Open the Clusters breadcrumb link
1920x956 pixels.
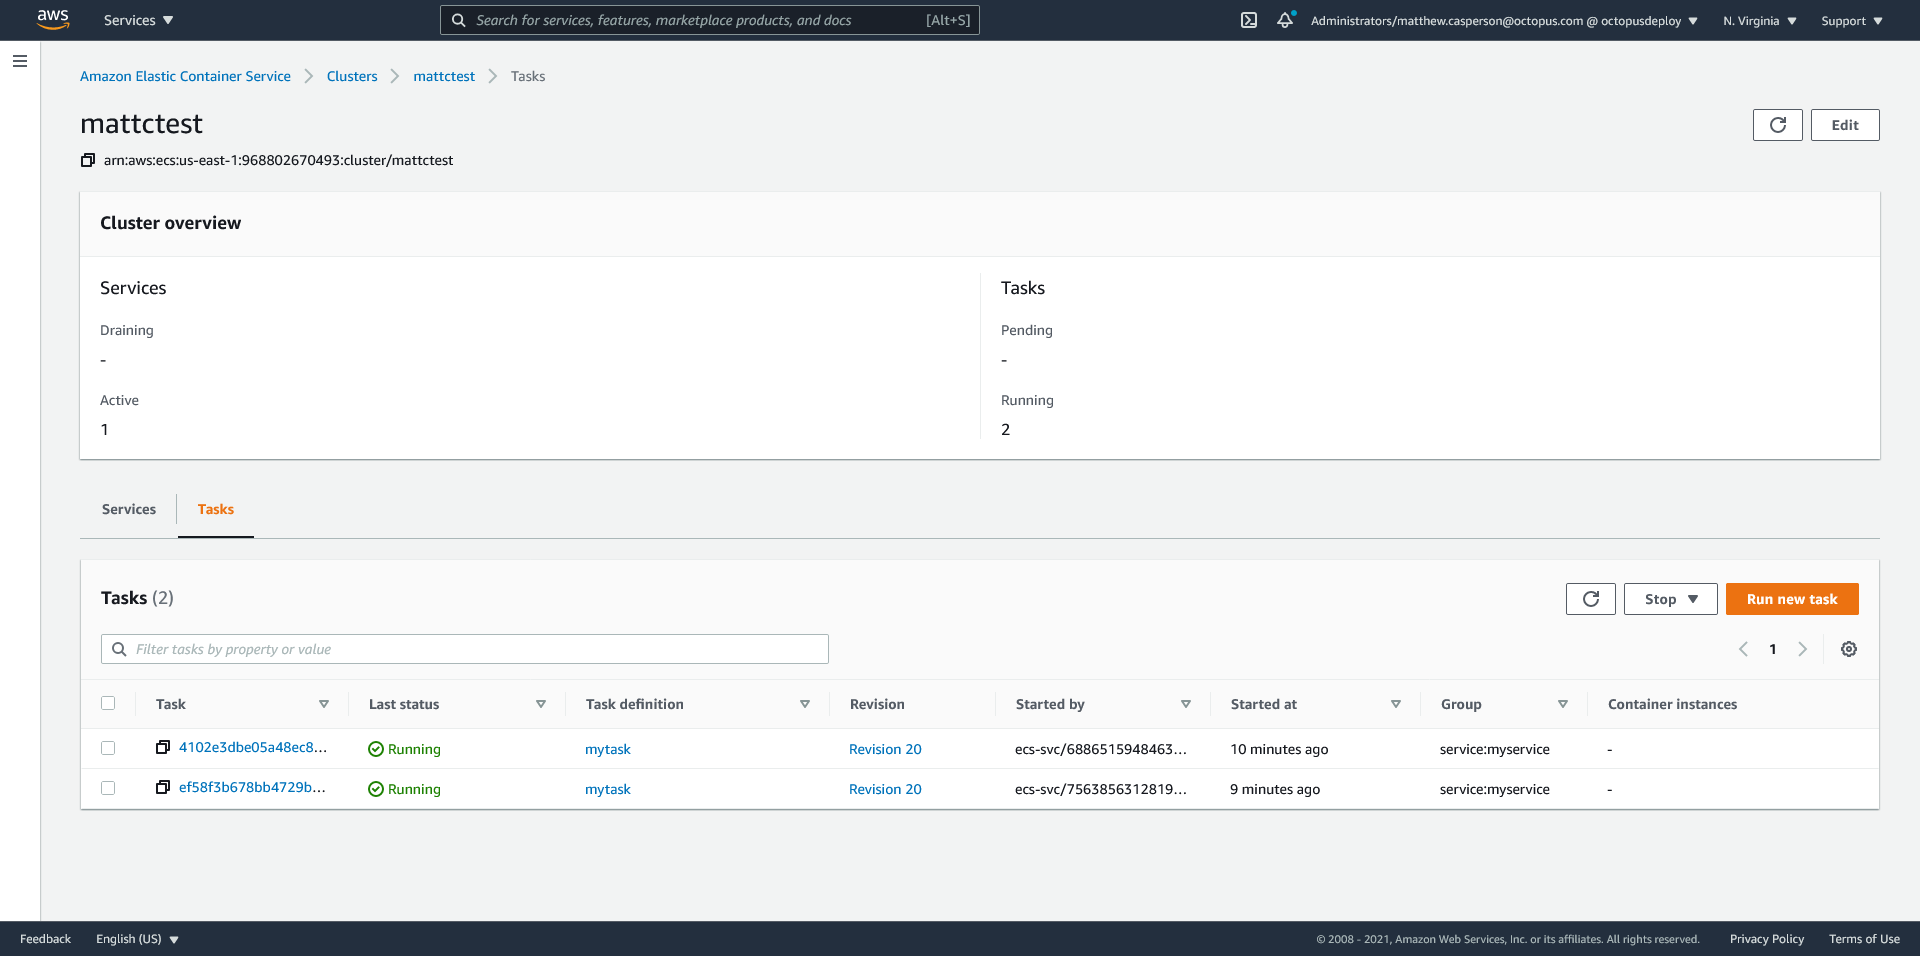pos(352,76)
